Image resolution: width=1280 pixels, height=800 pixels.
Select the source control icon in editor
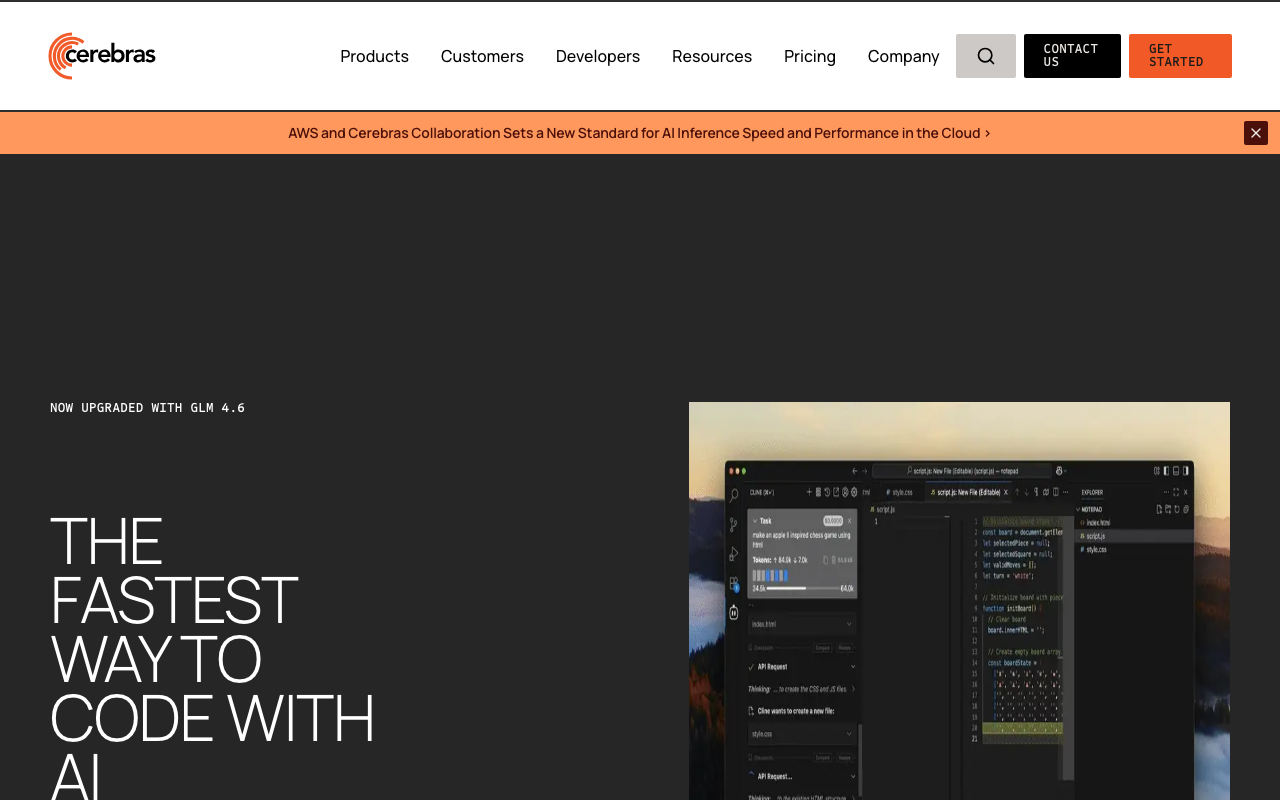pyautogui.click(x=733, y=524)
